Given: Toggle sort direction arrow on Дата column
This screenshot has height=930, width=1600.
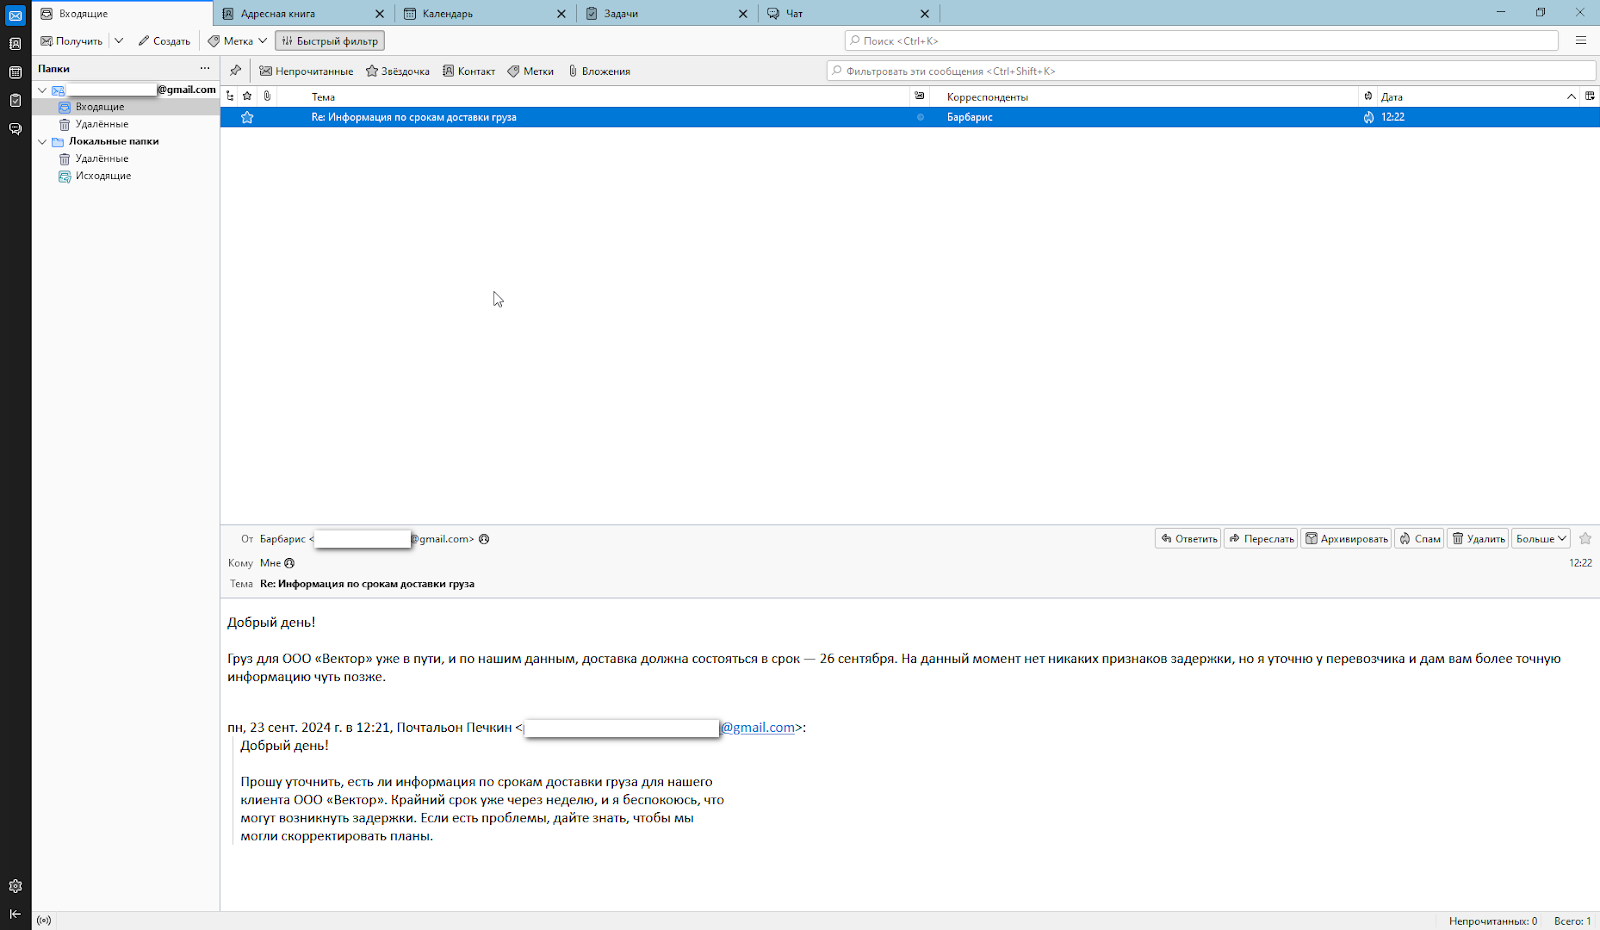Looking at the screenshot, I should (1571, 96).
